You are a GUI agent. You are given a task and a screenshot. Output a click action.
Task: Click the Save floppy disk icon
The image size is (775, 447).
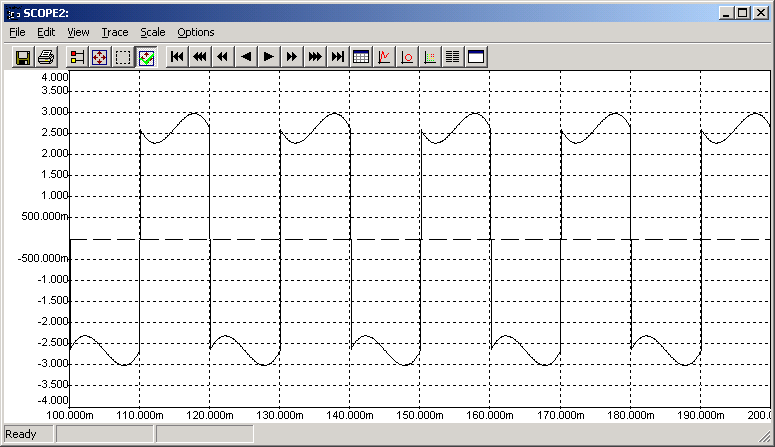[x=23, y=57]
